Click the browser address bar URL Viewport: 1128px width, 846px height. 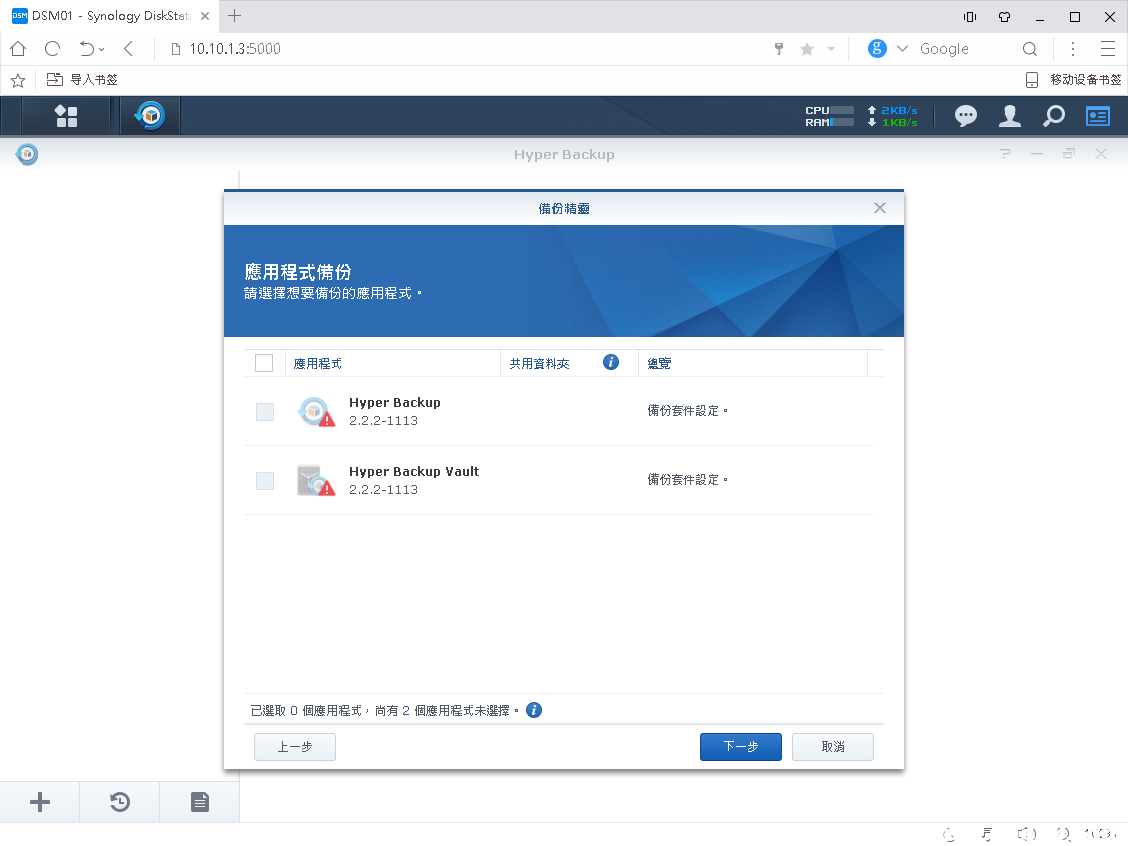tap(235, 49)
